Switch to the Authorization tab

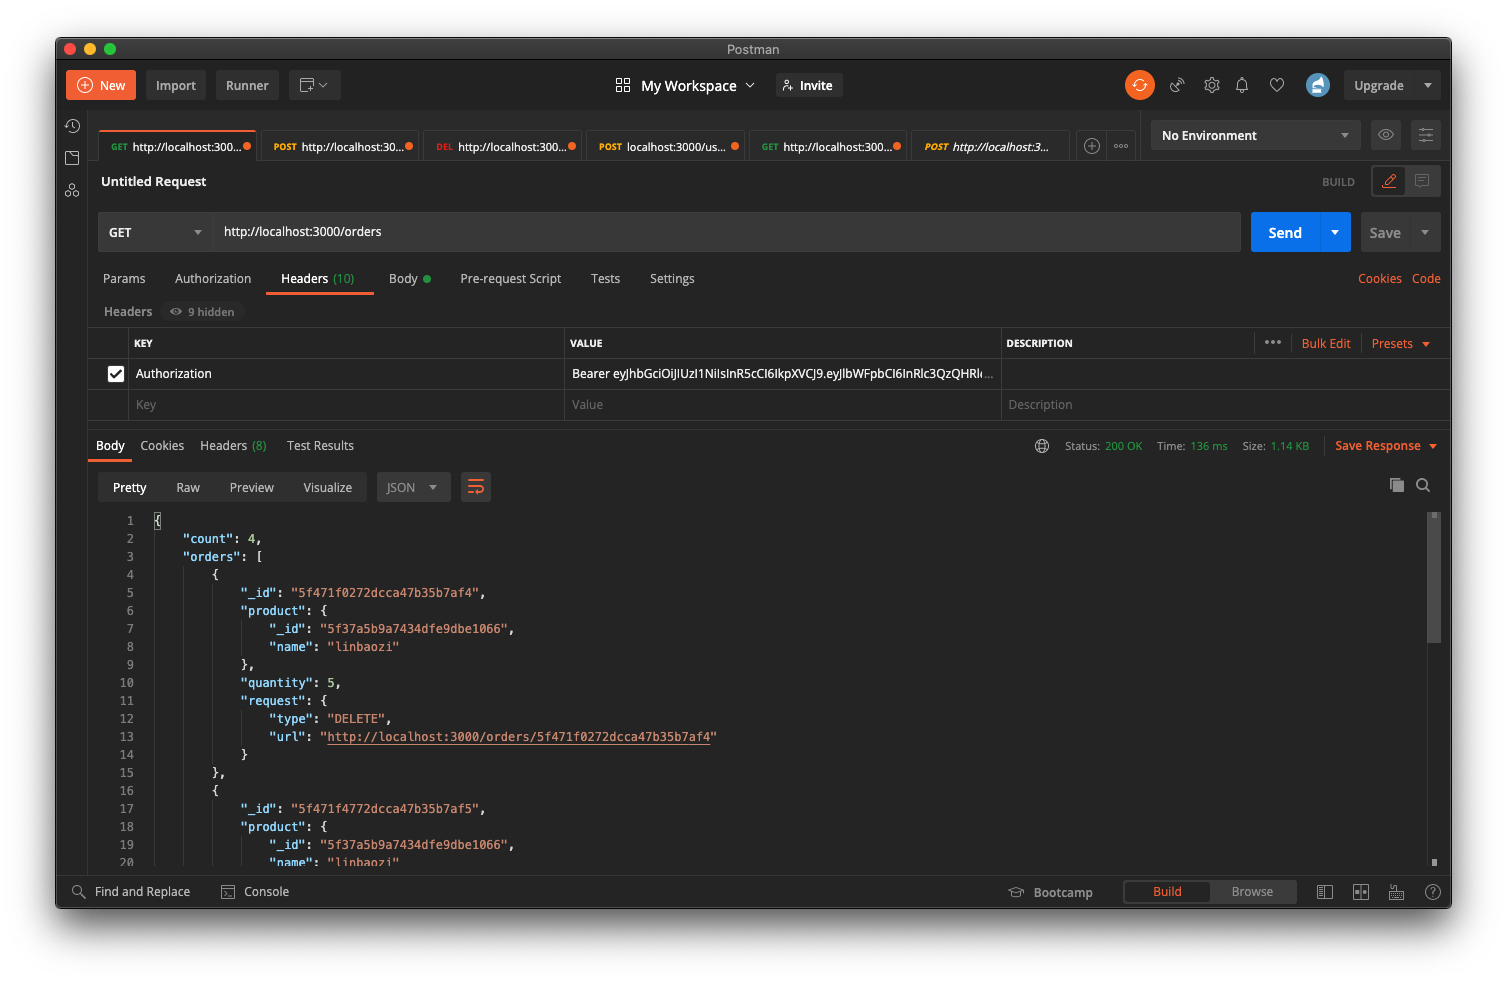213,279
